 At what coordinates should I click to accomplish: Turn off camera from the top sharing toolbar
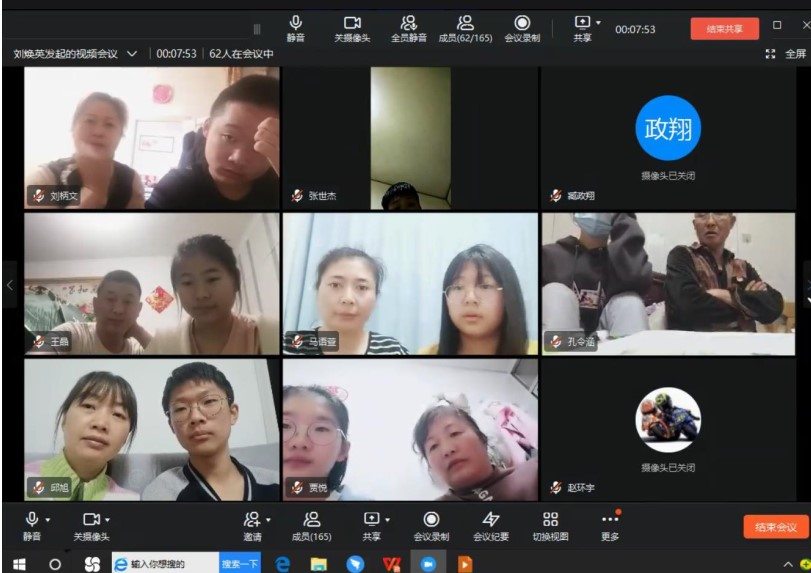click(352, 27)
